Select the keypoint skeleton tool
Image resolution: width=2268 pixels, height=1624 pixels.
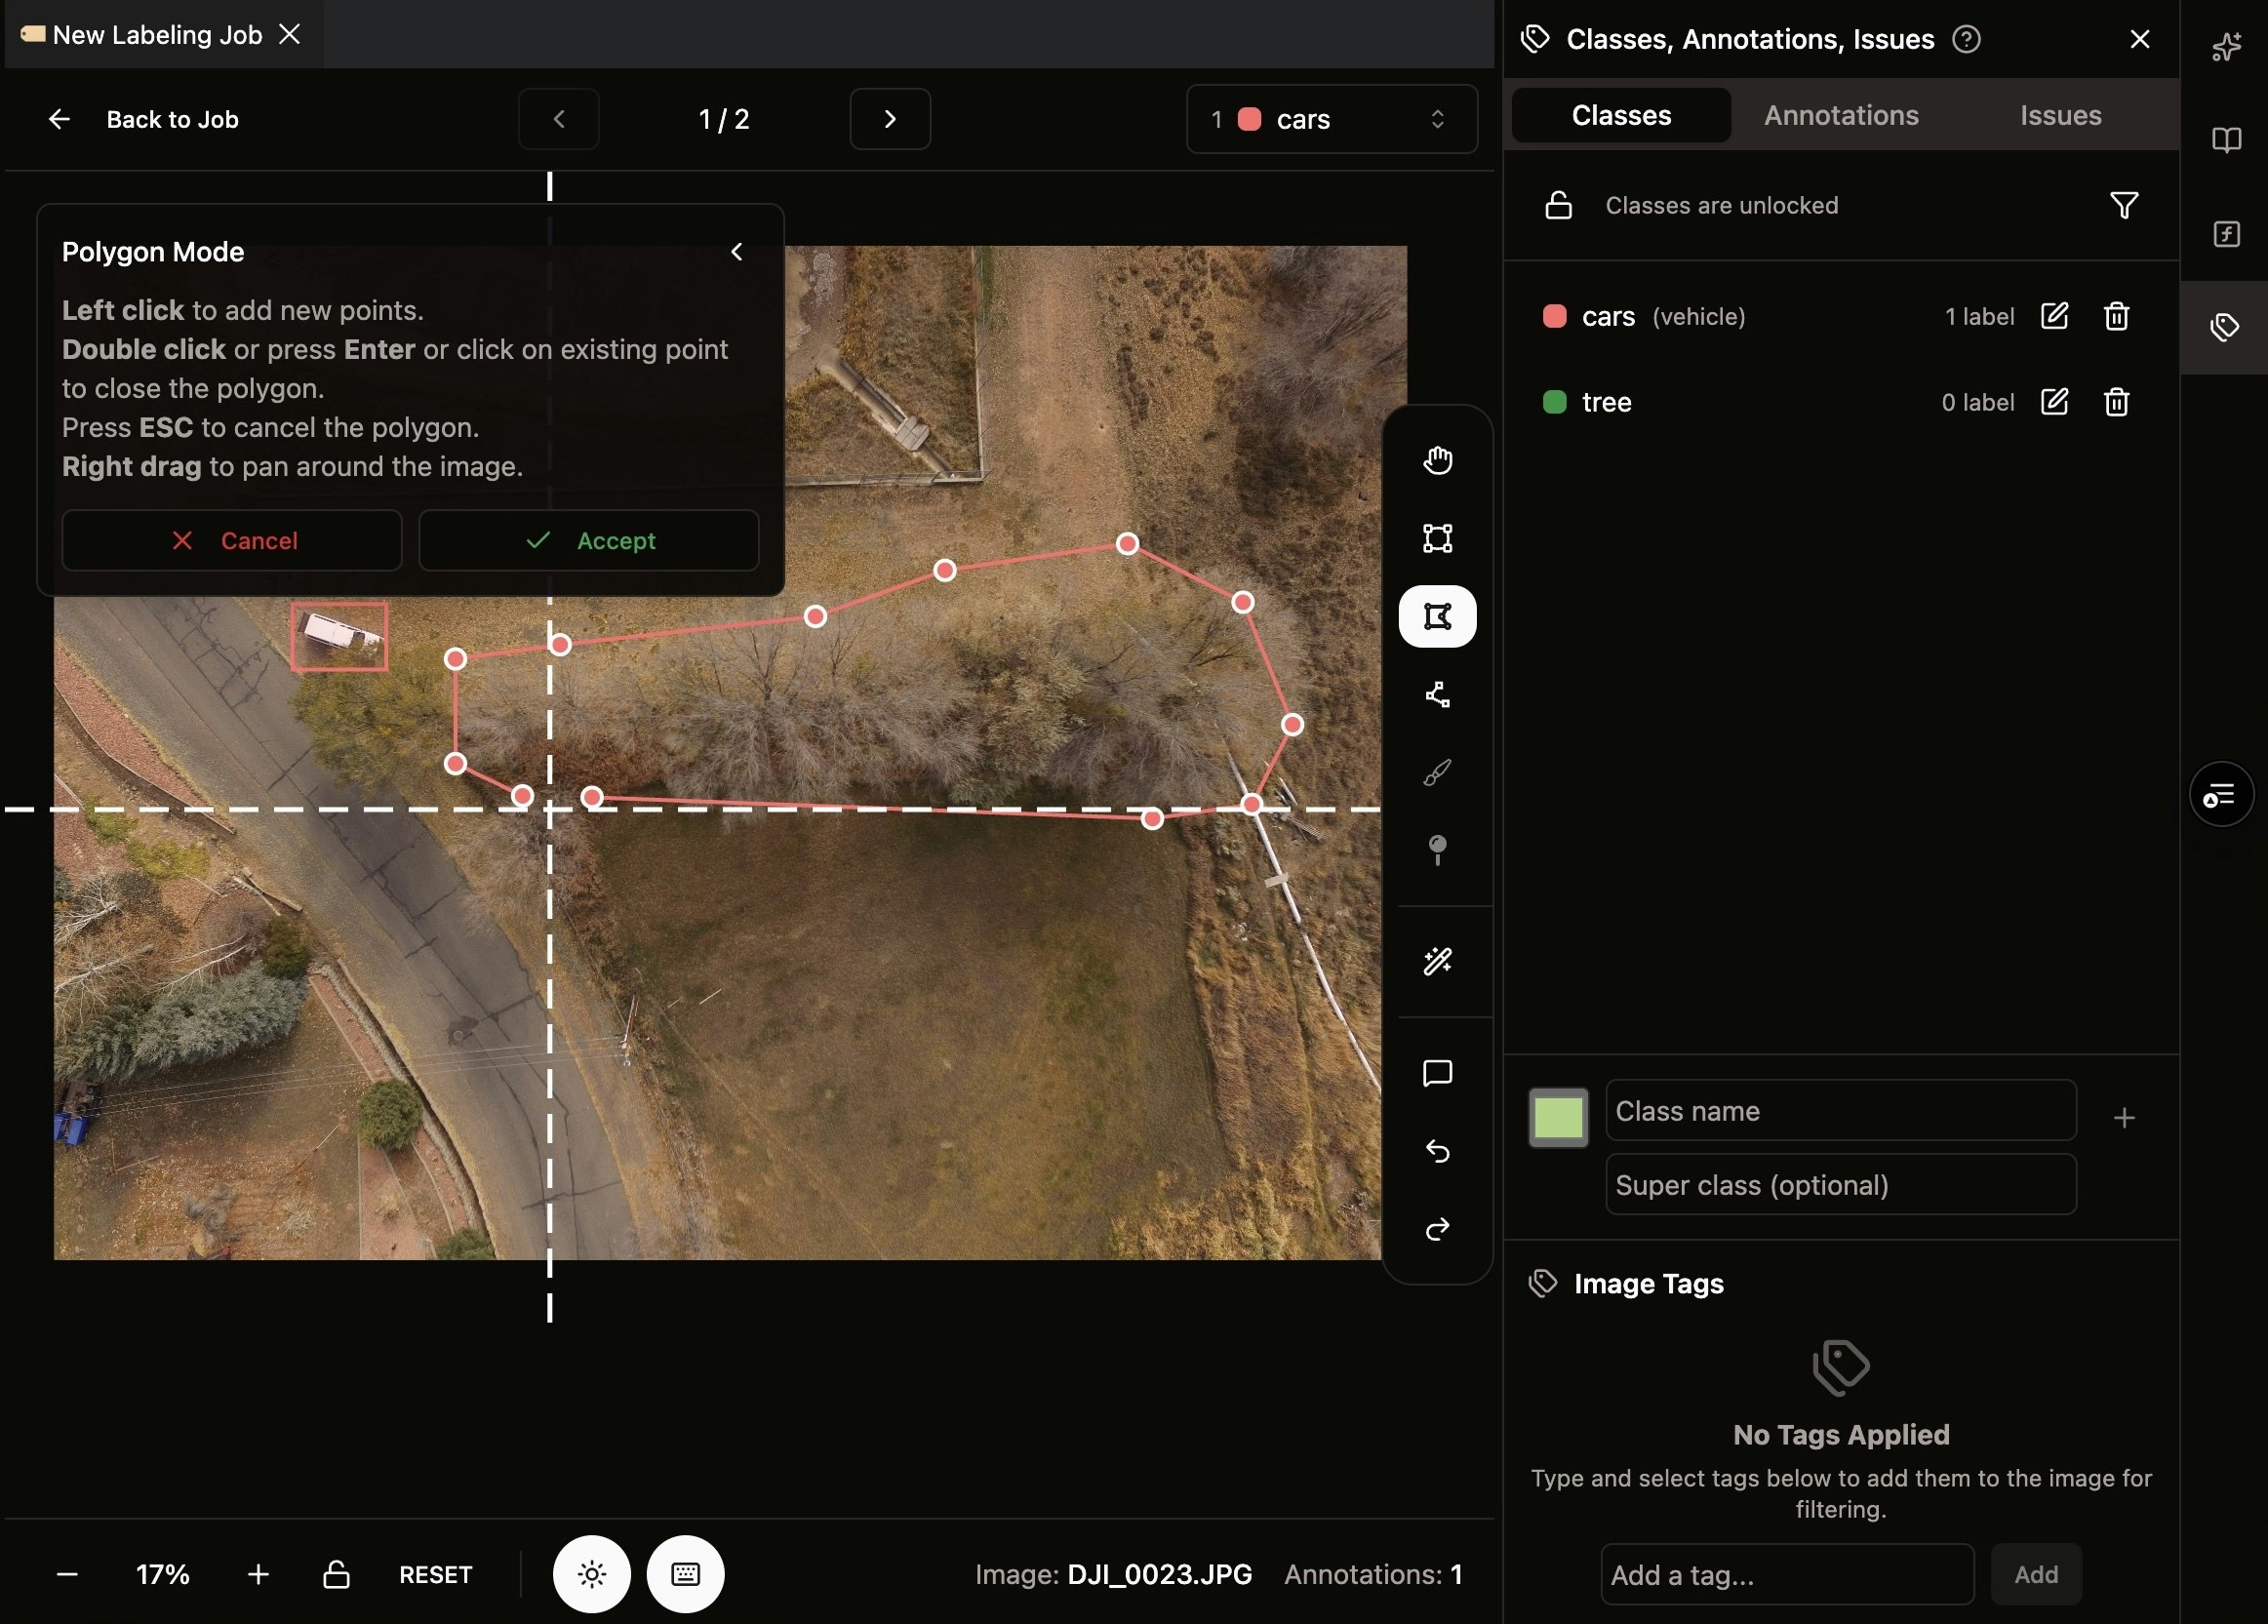pos(1437,695)
